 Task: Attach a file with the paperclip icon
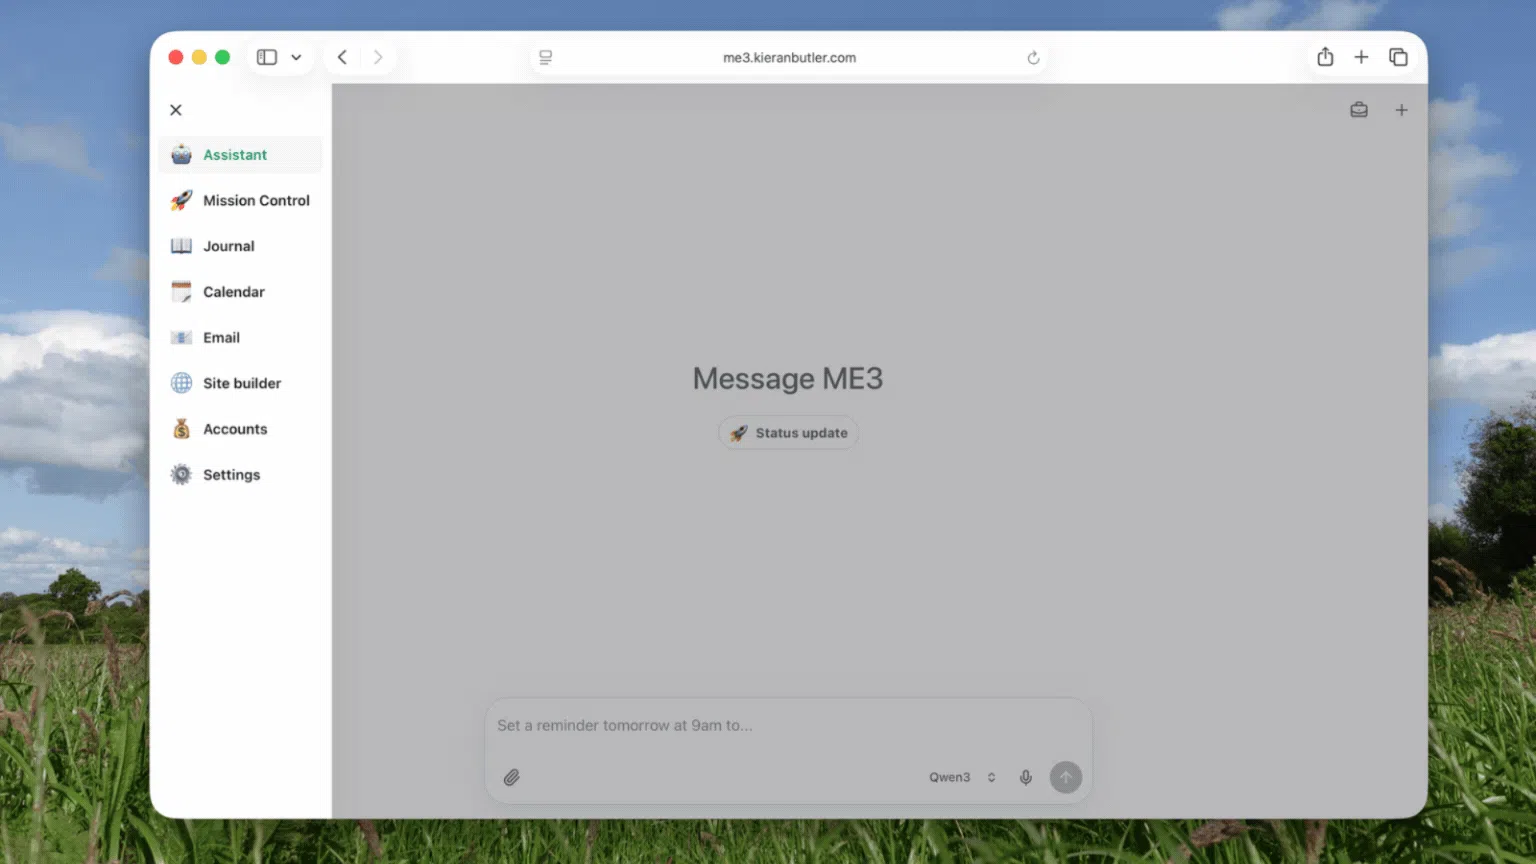512,777
